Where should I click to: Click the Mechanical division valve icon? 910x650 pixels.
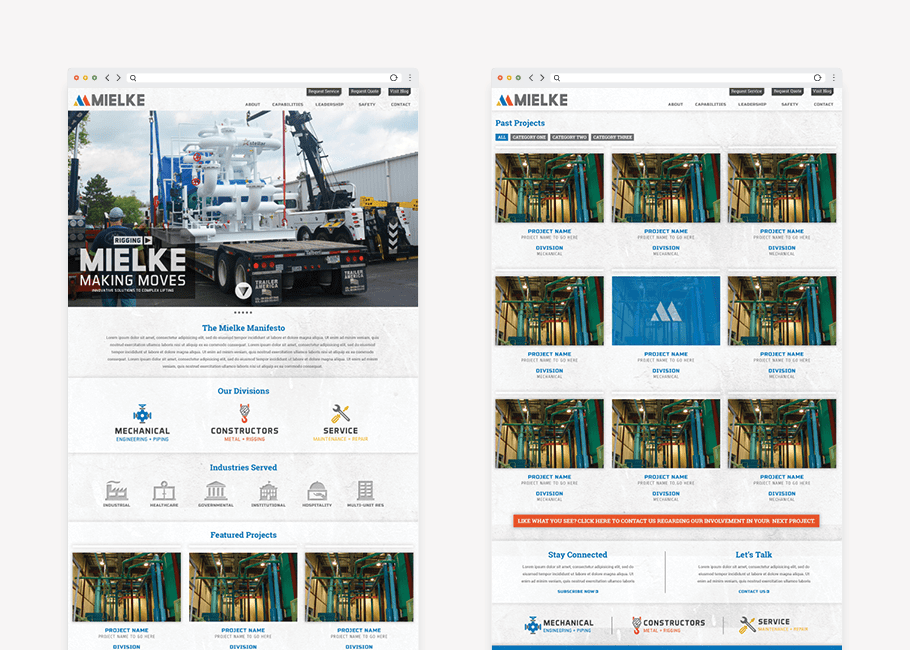coord(142,413)
